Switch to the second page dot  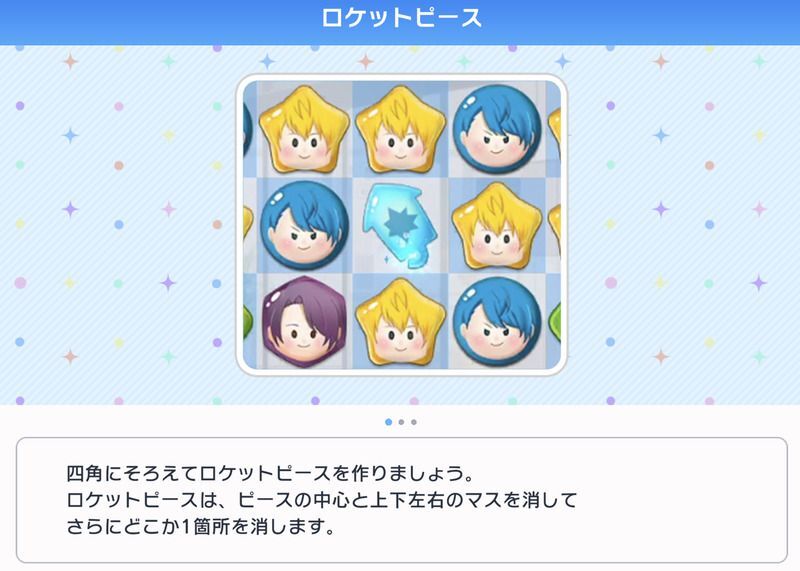402,422
